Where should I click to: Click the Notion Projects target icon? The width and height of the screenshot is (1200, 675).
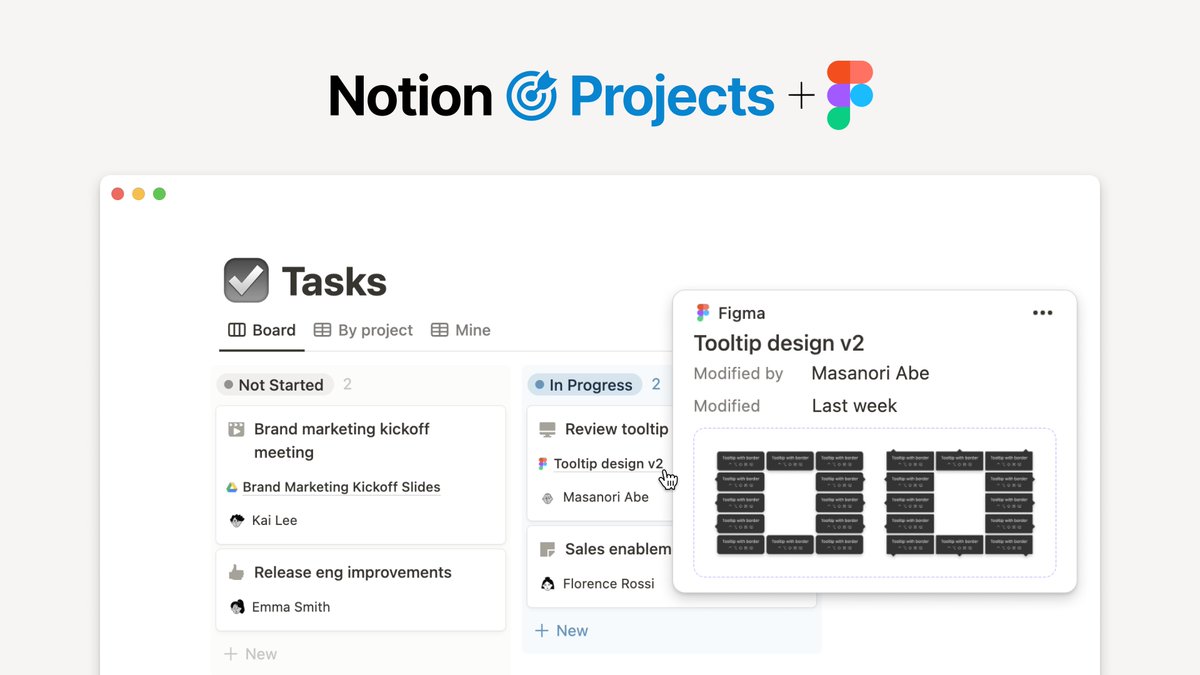coord(531,96)
